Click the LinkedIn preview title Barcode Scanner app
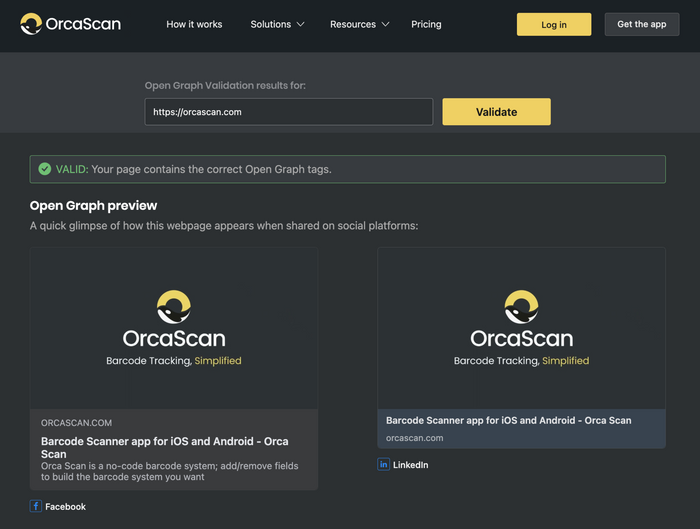Viewport: 700px width, 529px height. tap(508, 420)
